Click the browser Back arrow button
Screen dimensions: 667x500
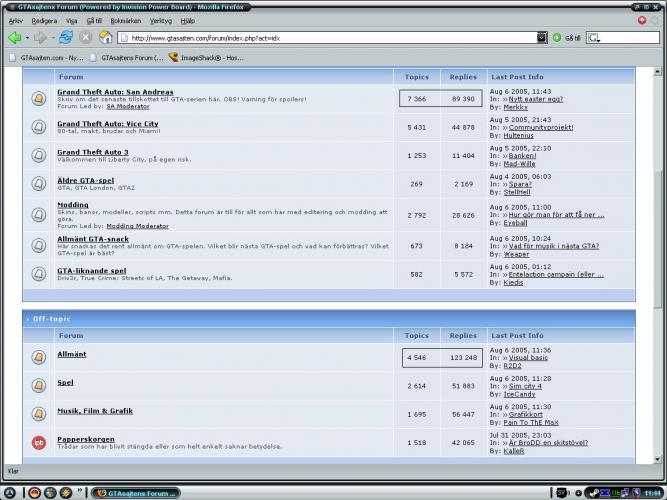point(14,37)
